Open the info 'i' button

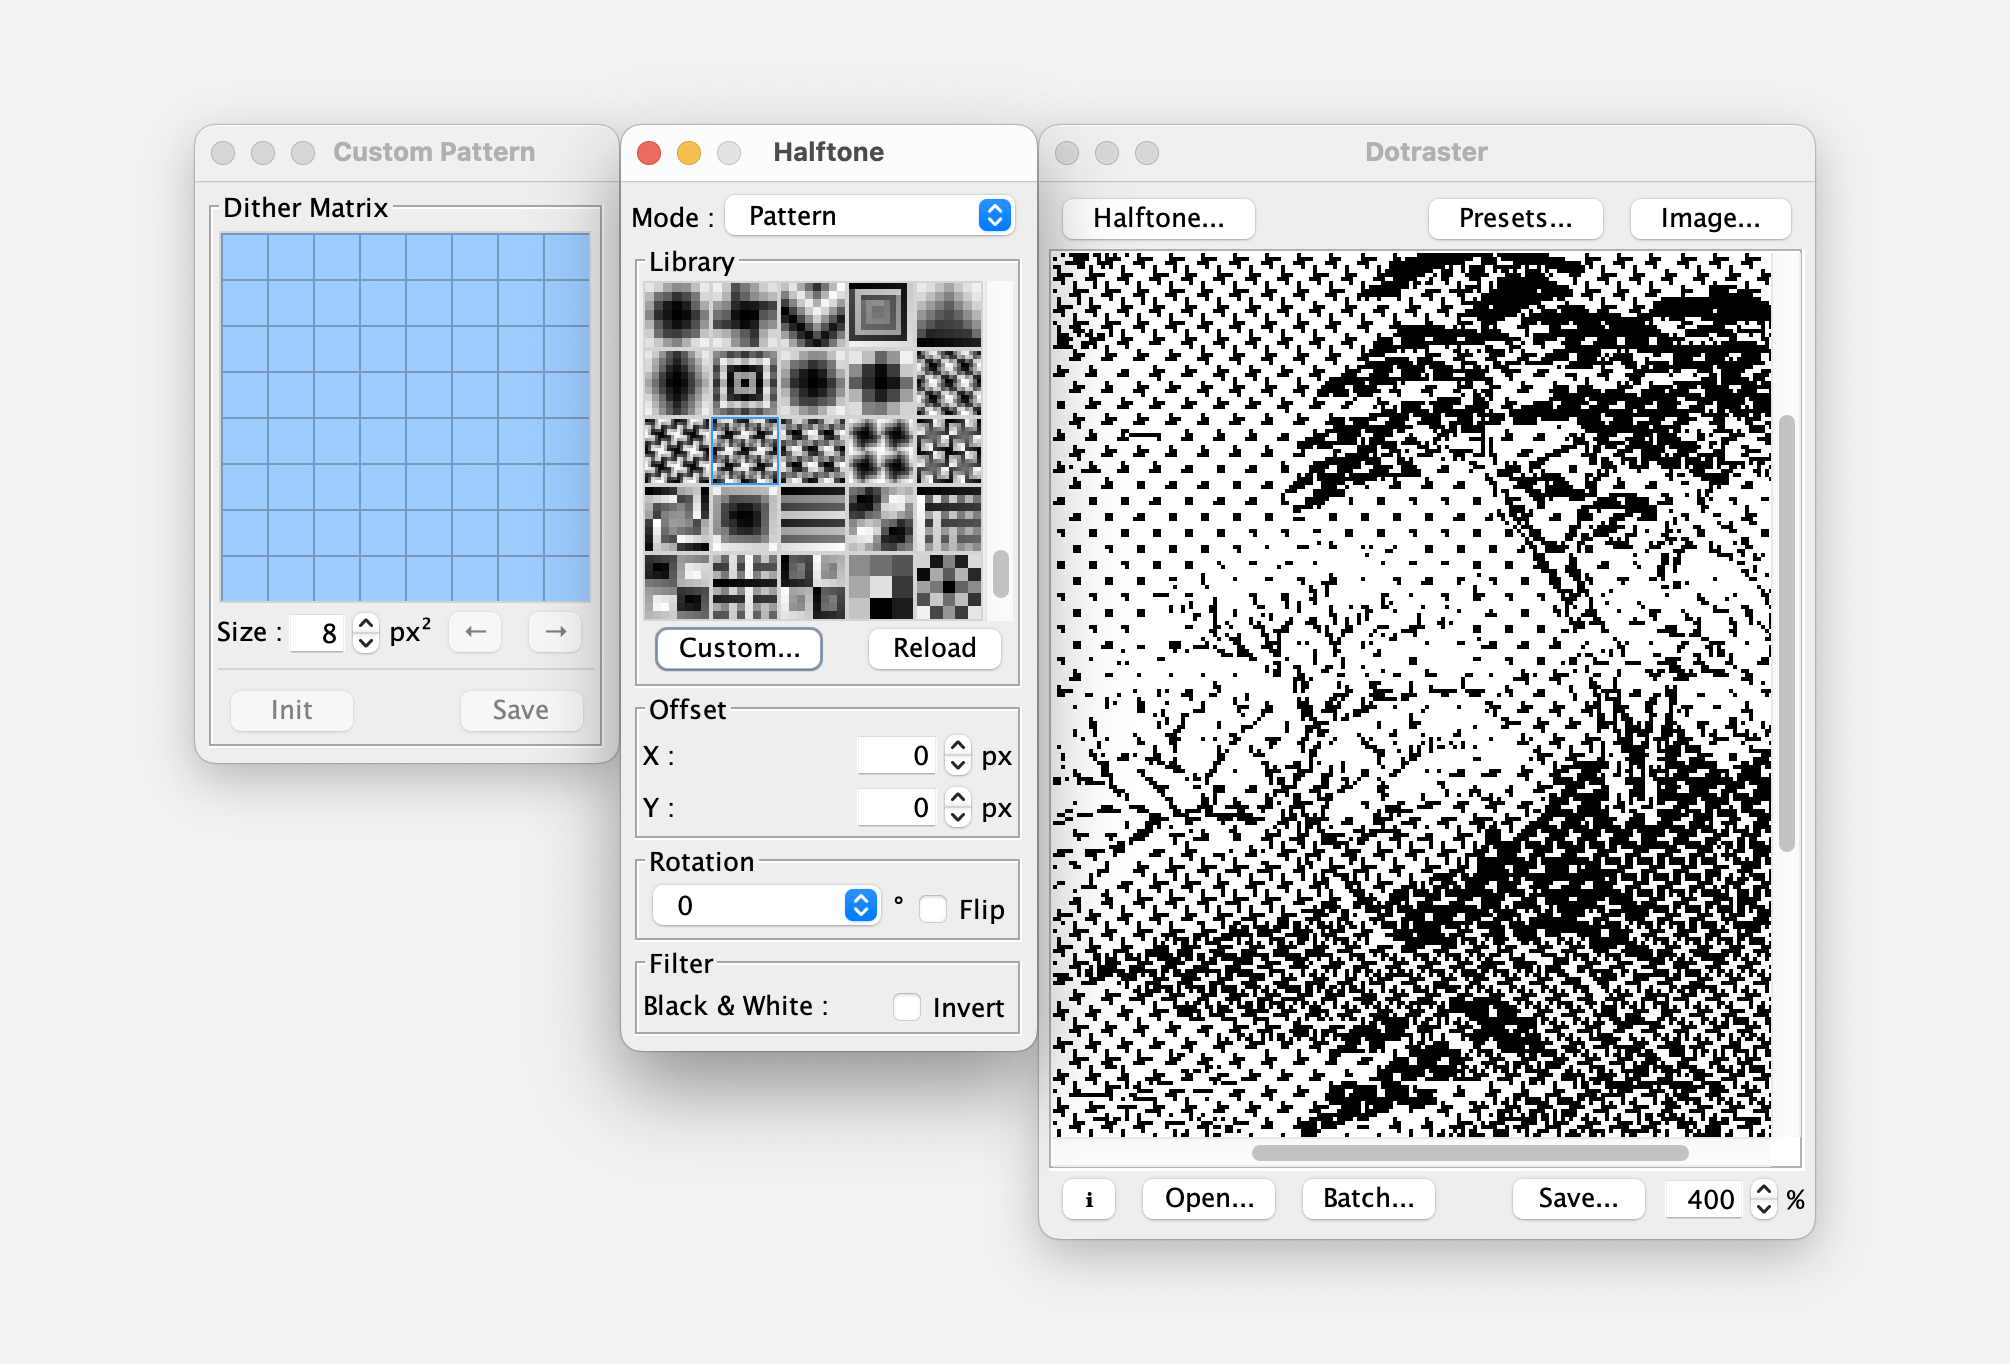pyautogui.click(x=1089, y=1199)
